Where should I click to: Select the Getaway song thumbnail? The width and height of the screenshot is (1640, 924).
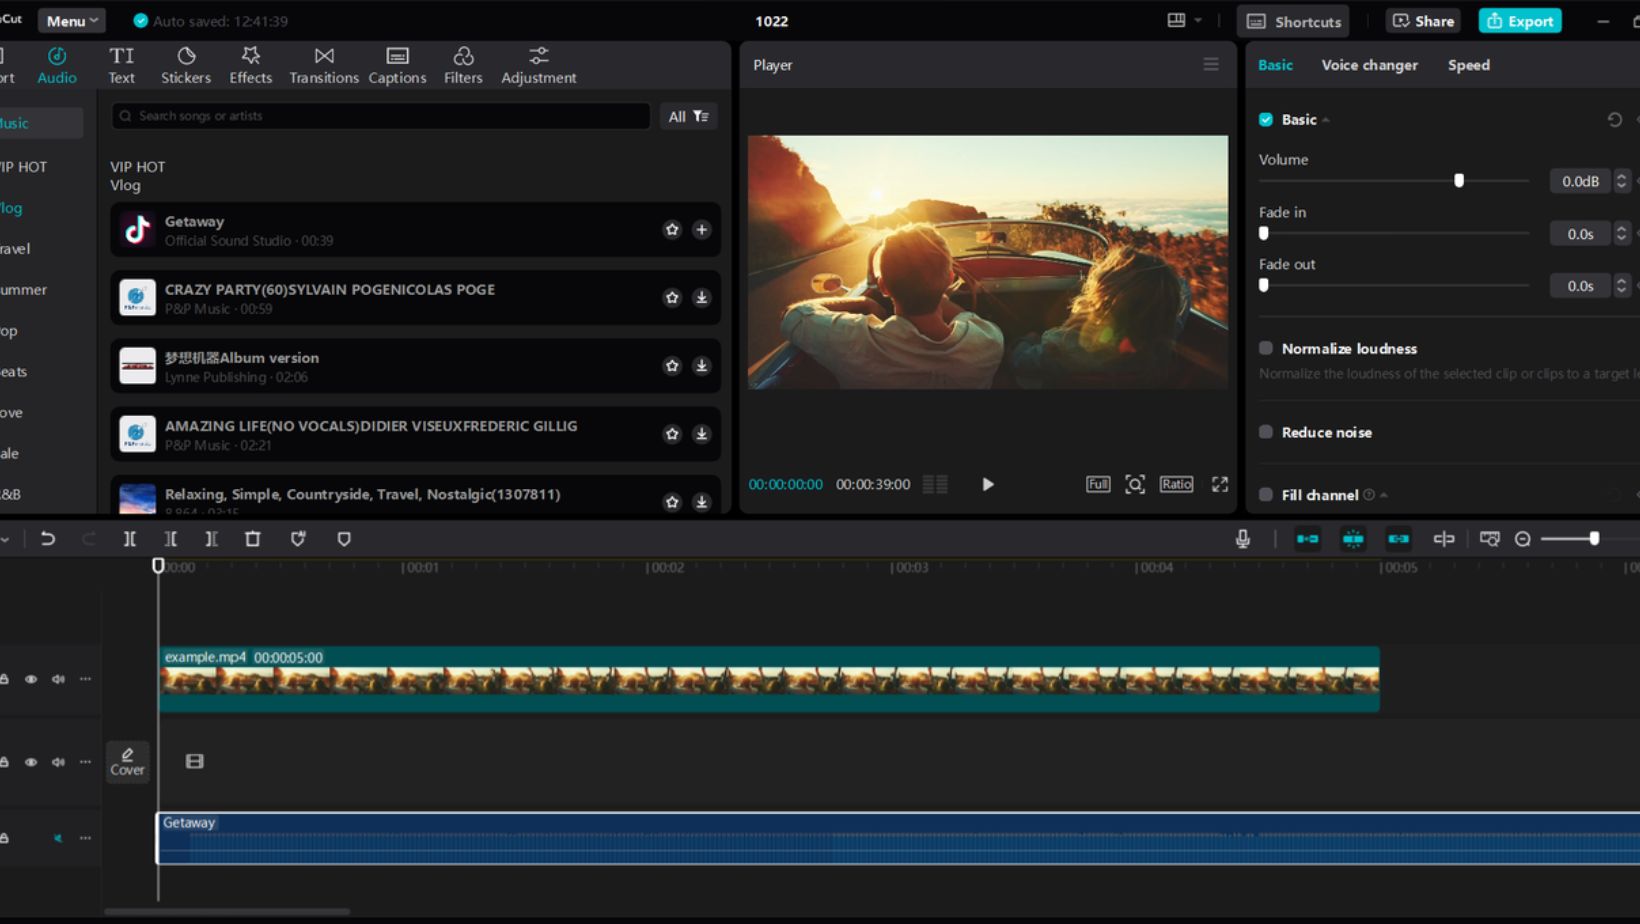(x=137, y=230)
